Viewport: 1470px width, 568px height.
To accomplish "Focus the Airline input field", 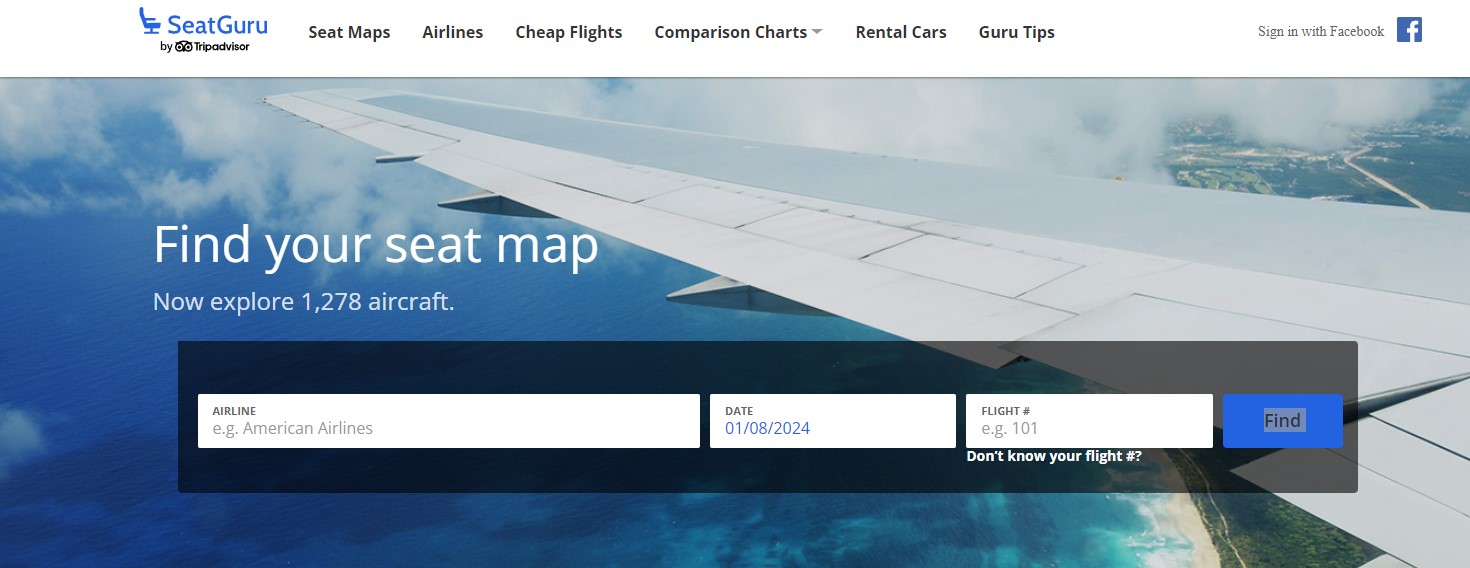I will tap(449, 421).
